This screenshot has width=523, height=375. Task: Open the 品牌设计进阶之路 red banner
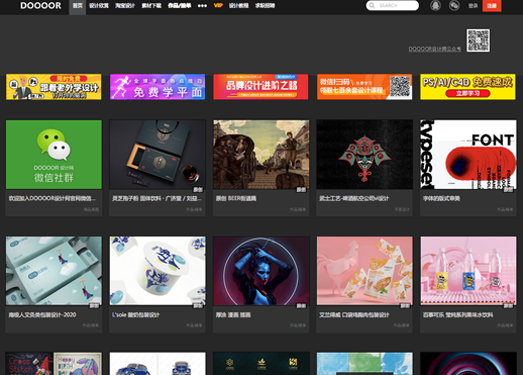point(261,87)
